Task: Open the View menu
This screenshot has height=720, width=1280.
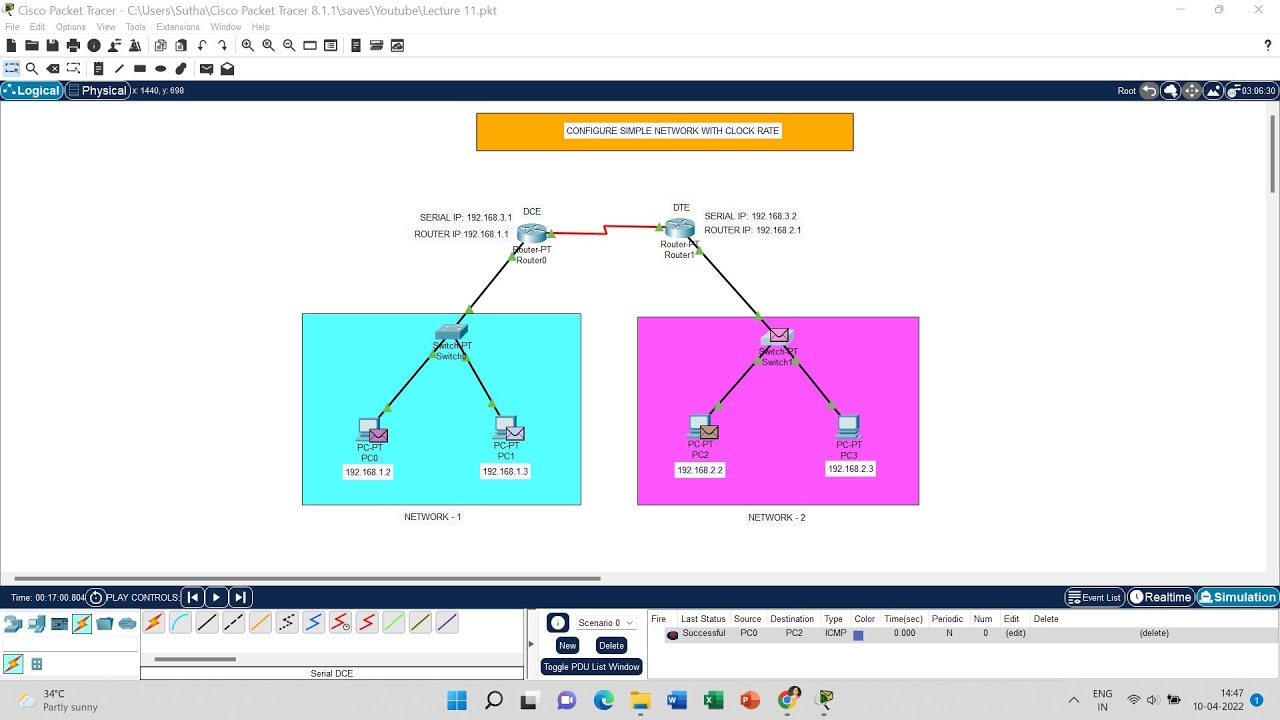Action: pyautogui.click(x=106, y=27)
